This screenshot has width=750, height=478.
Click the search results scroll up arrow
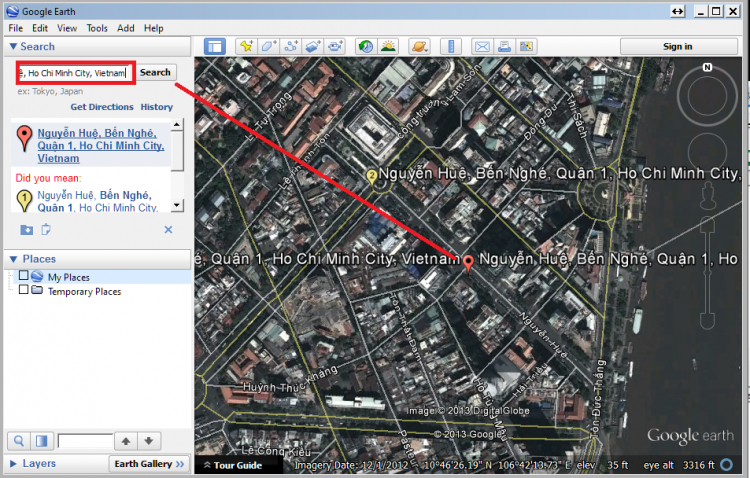(x=177, y=125)
